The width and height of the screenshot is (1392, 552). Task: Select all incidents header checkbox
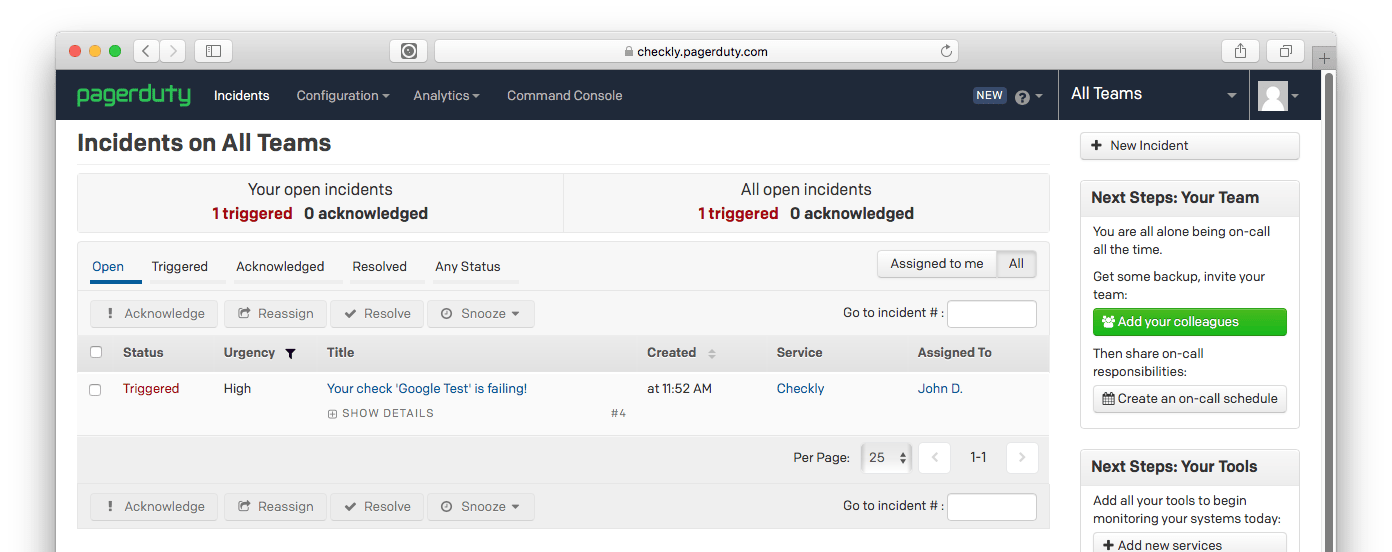coord(96,352)
